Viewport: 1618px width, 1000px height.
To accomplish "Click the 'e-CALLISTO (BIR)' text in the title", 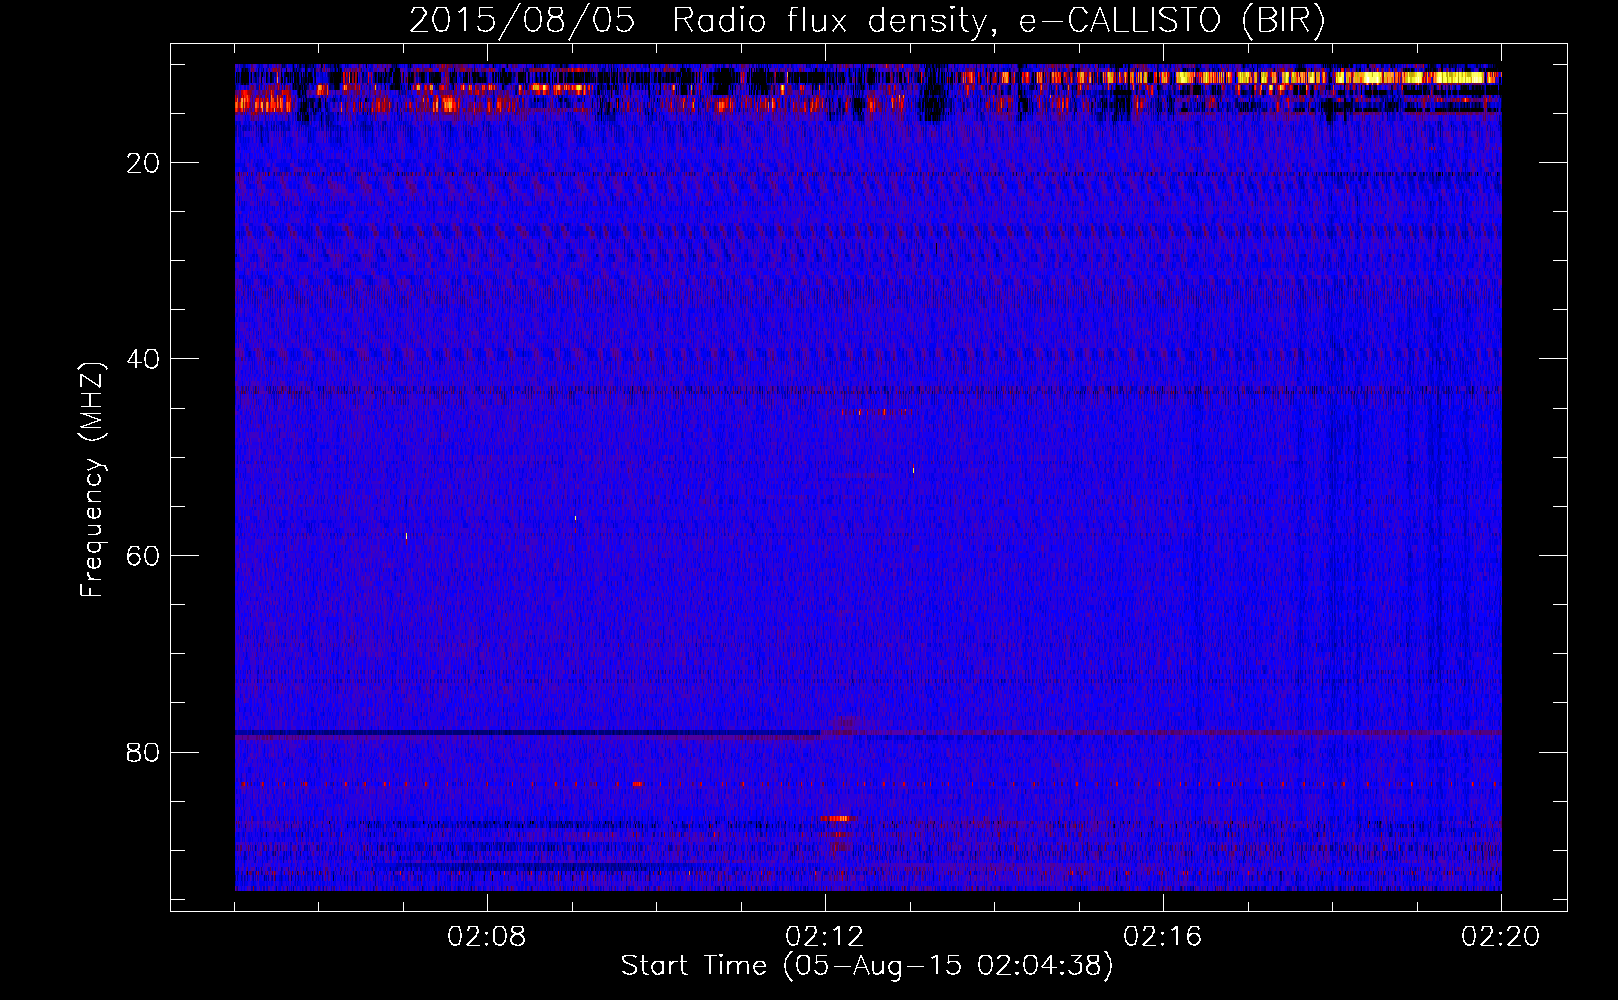I will tap(1171, 21).
